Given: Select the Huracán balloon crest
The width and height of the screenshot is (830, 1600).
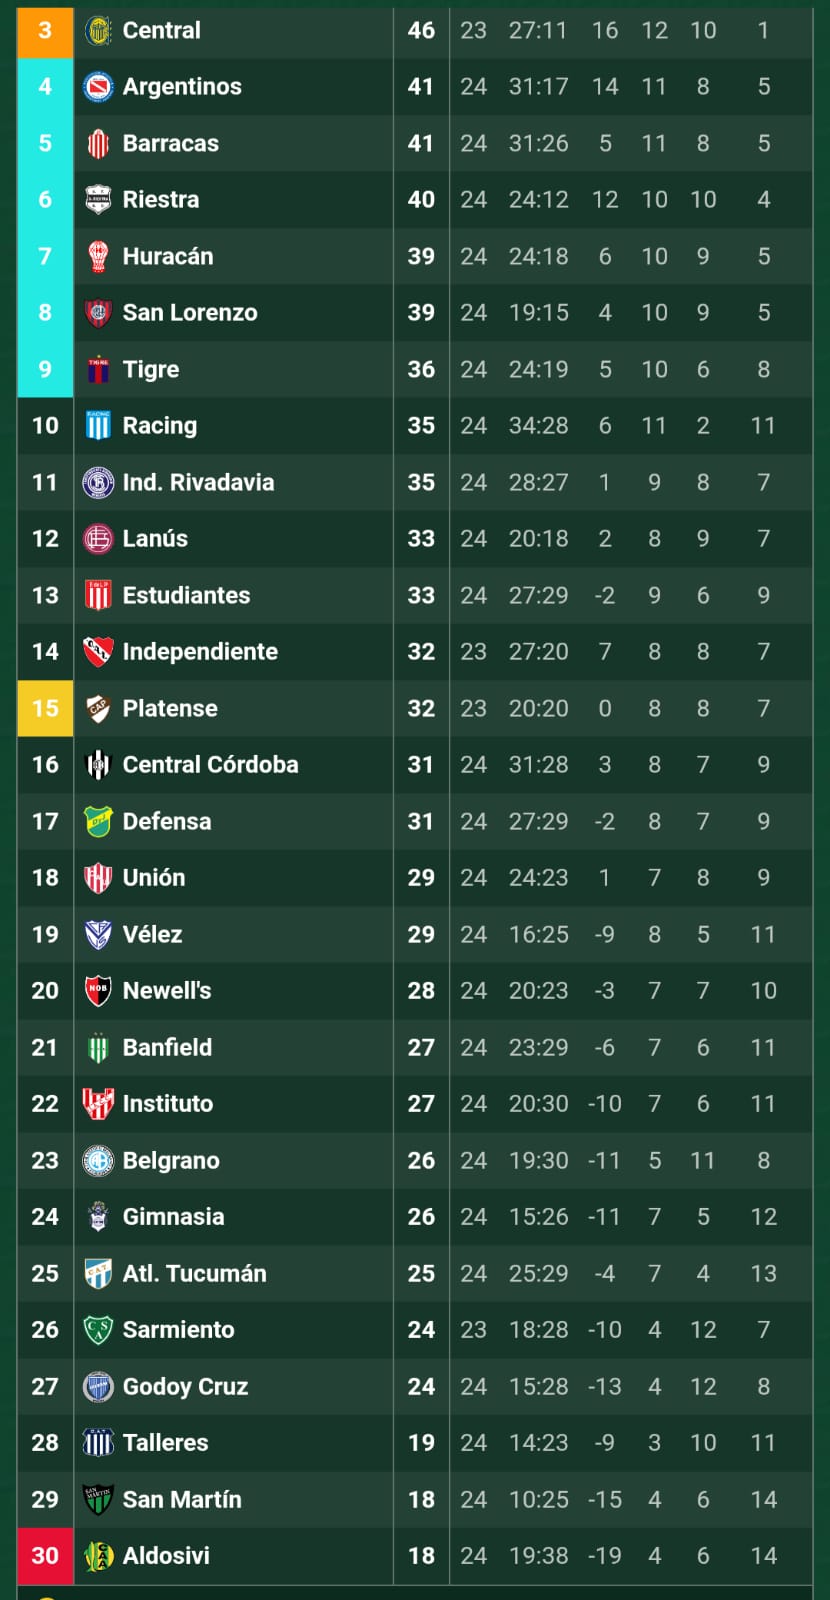Looking at the screenshot, I should point(98,256).
